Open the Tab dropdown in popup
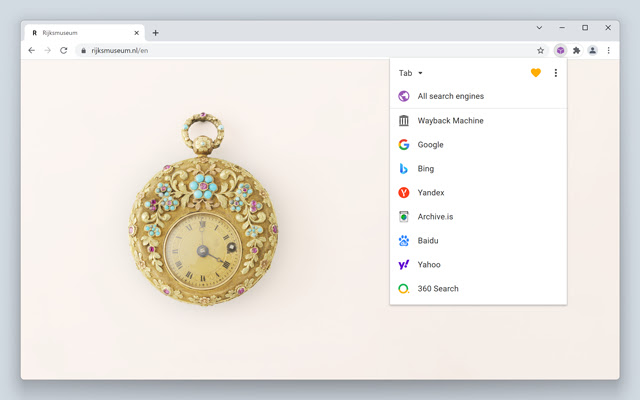The width and height of the screenshot is (640, 400). 411,73
